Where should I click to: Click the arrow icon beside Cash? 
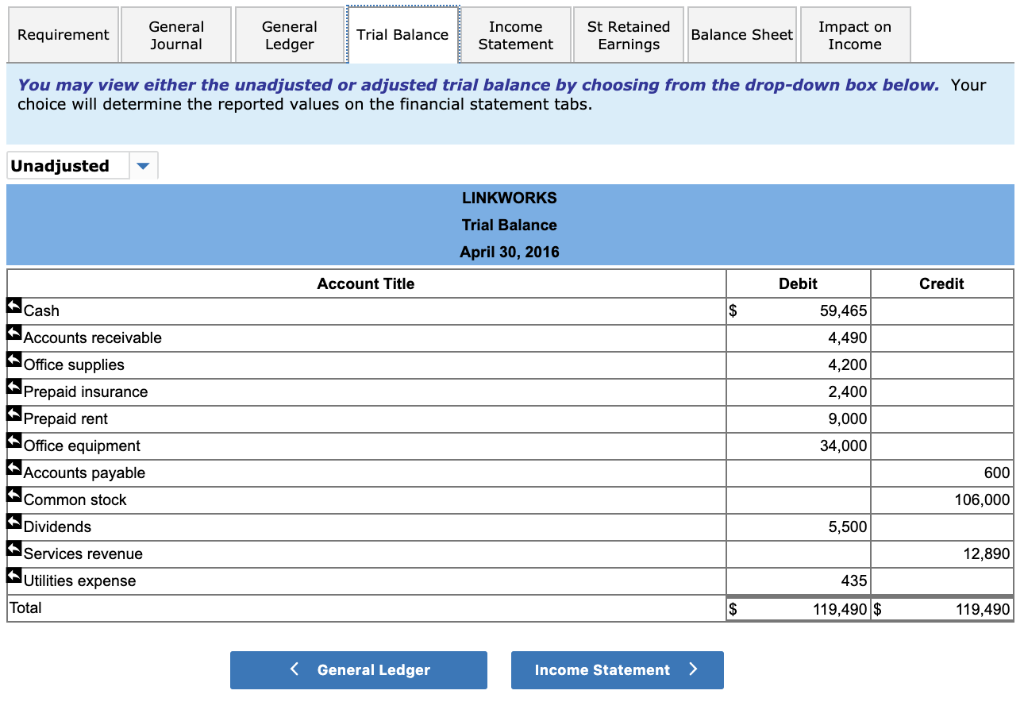pos(15,307)
